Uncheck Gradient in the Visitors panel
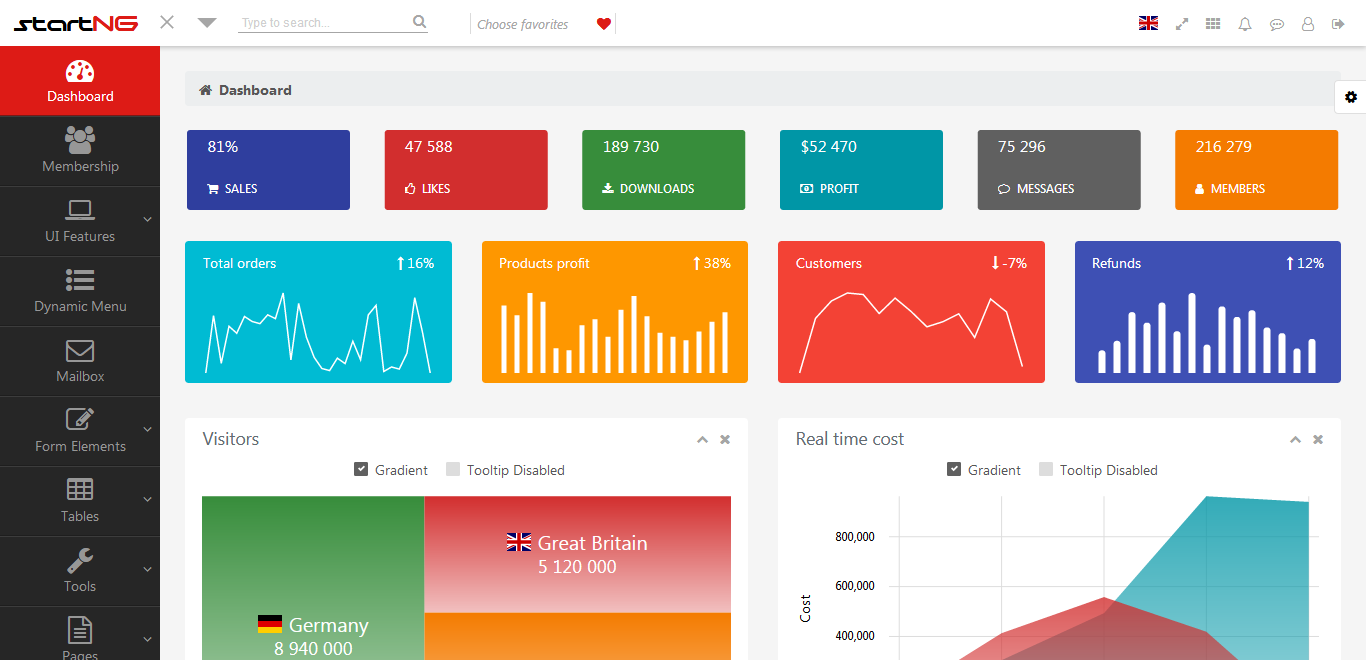Screen dimensions: 1366x660 pos(361,469)
